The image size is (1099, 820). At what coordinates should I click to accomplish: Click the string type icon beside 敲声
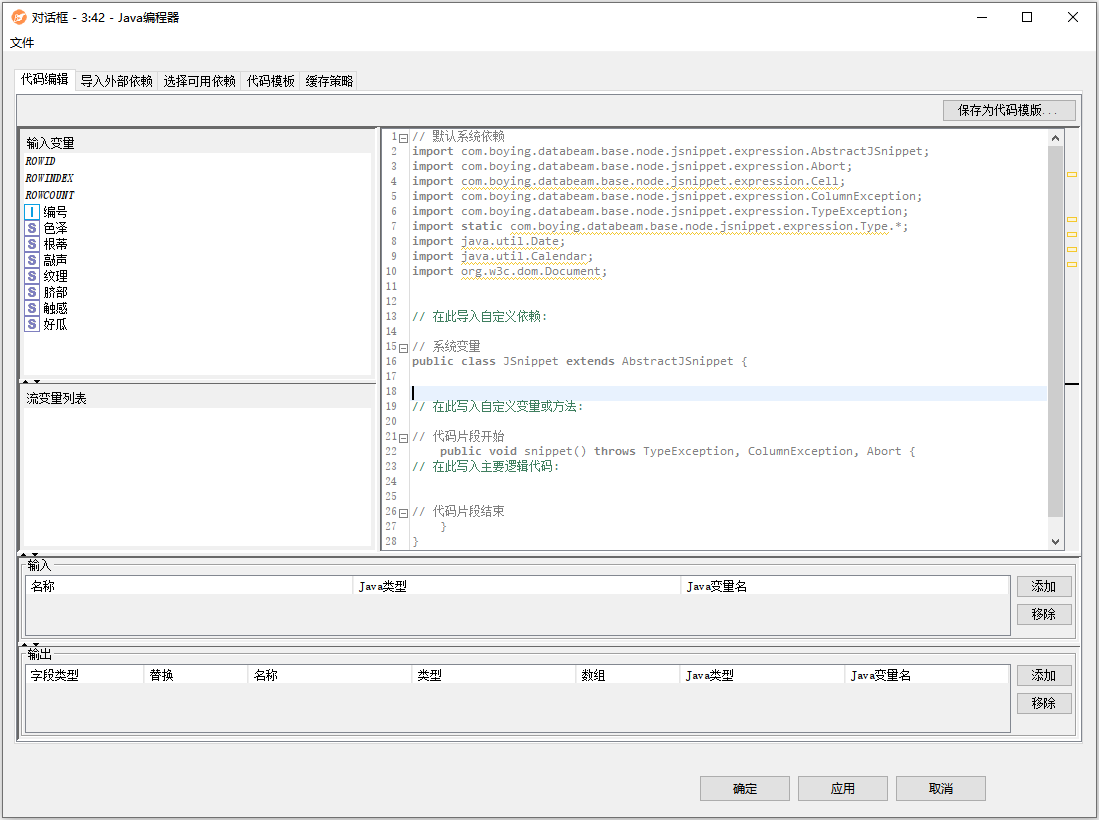32,260
